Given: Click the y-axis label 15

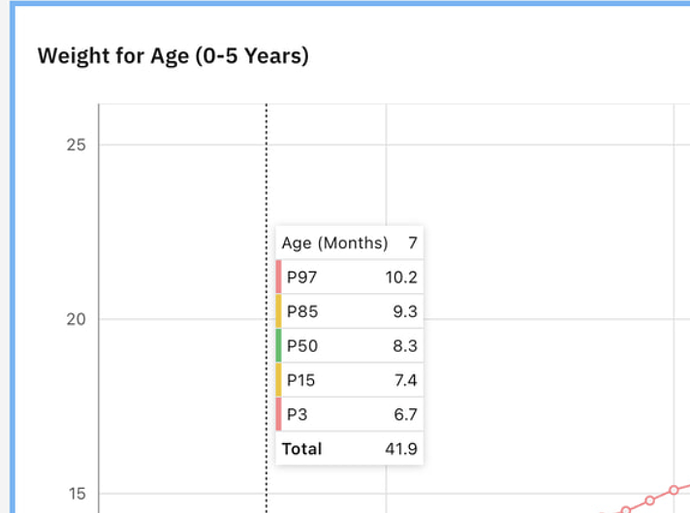Looking at the screenshot, I should 76,494.
